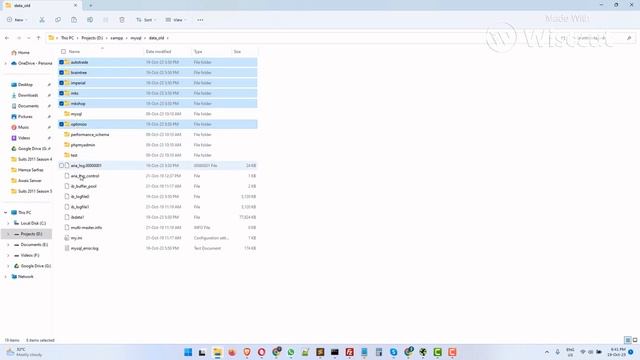Screen dimensions: 640x360
Task: Go forward with the right arrow
Action: click(18, 38)
